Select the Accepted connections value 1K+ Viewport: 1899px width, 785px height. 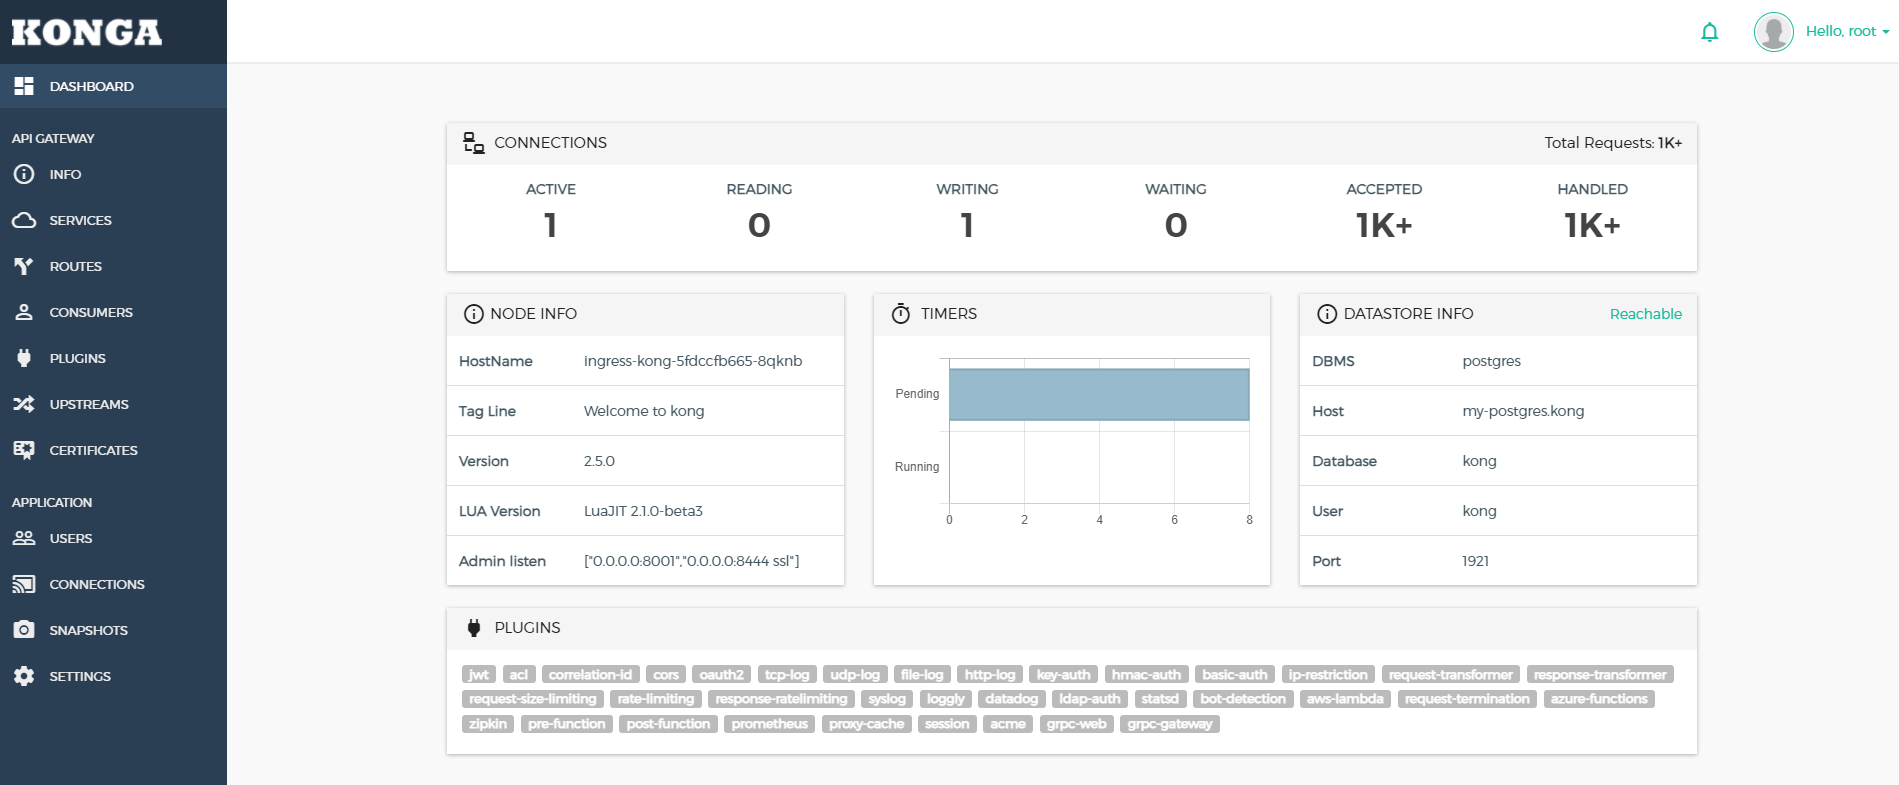click(1384, 226)
